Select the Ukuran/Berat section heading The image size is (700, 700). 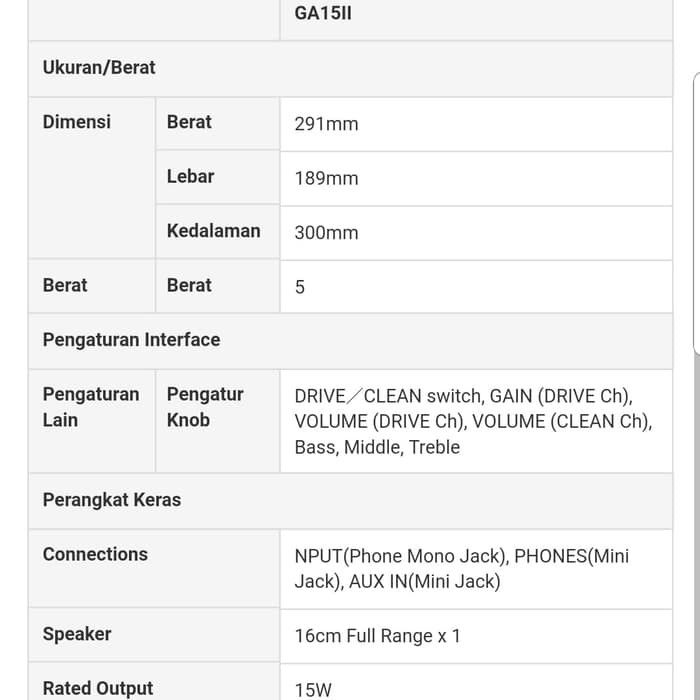click(99, 68)
